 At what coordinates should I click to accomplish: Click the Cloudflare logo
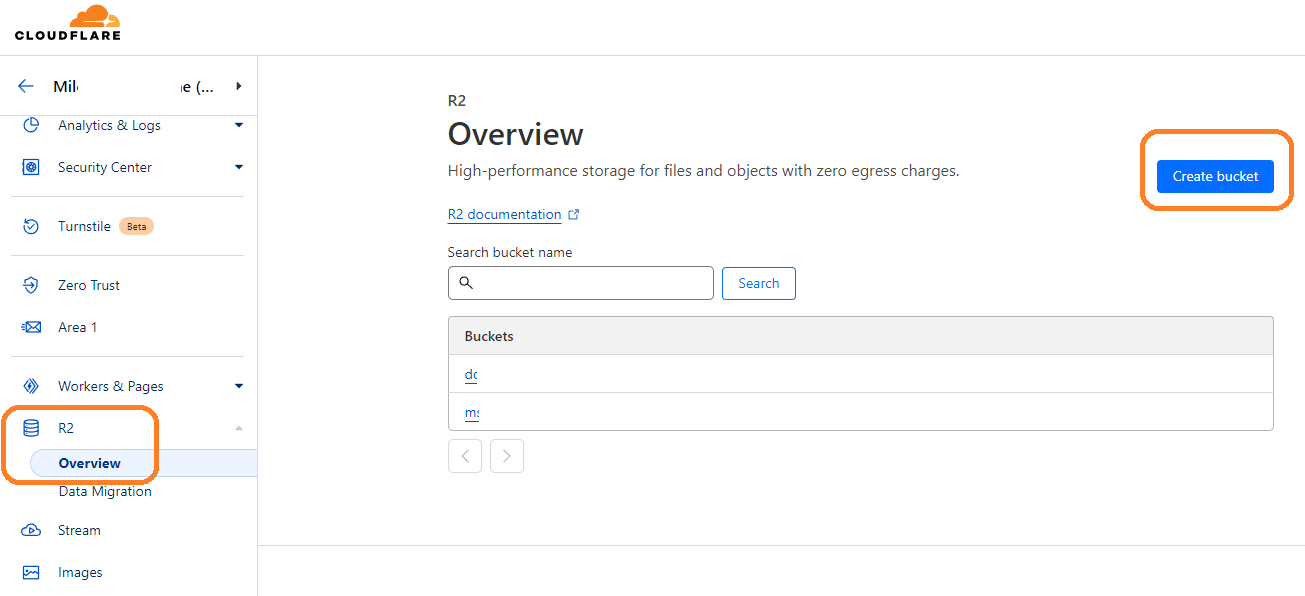pyautogui.click(x=68, y=23)
